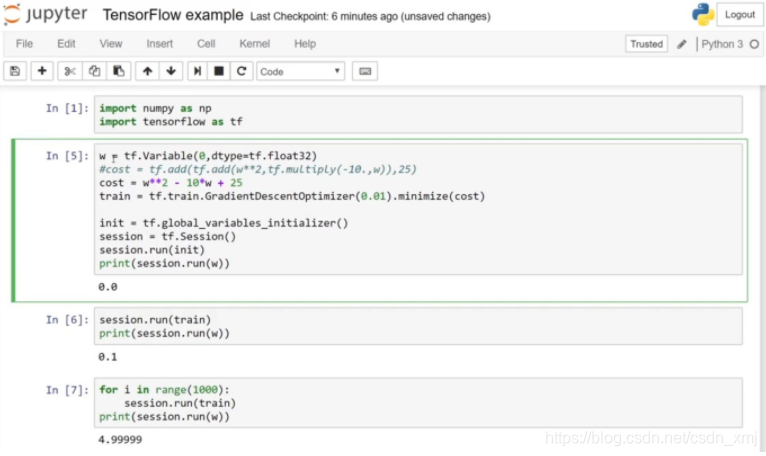This screenshot has width=766, height=456.
Task: Click the Jupyter logo
Action: point(45,14)
